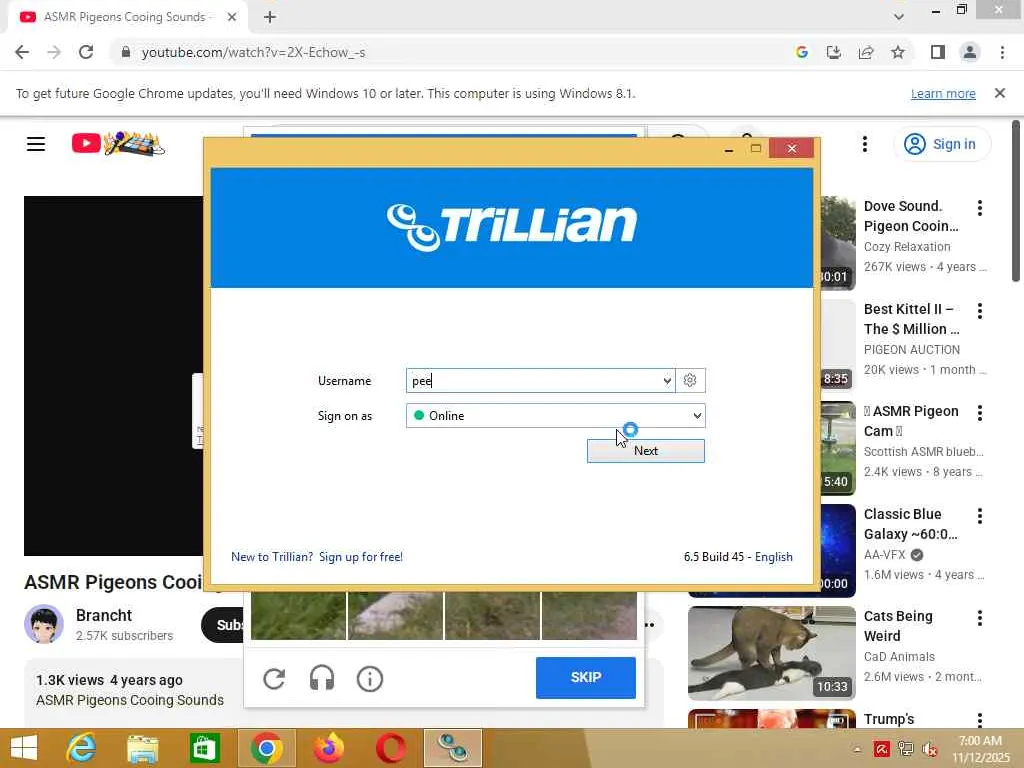This screenshot has height=768, width=1024.
Task: Reload page with Chrome reload button
Action: (x=86, y=52)
